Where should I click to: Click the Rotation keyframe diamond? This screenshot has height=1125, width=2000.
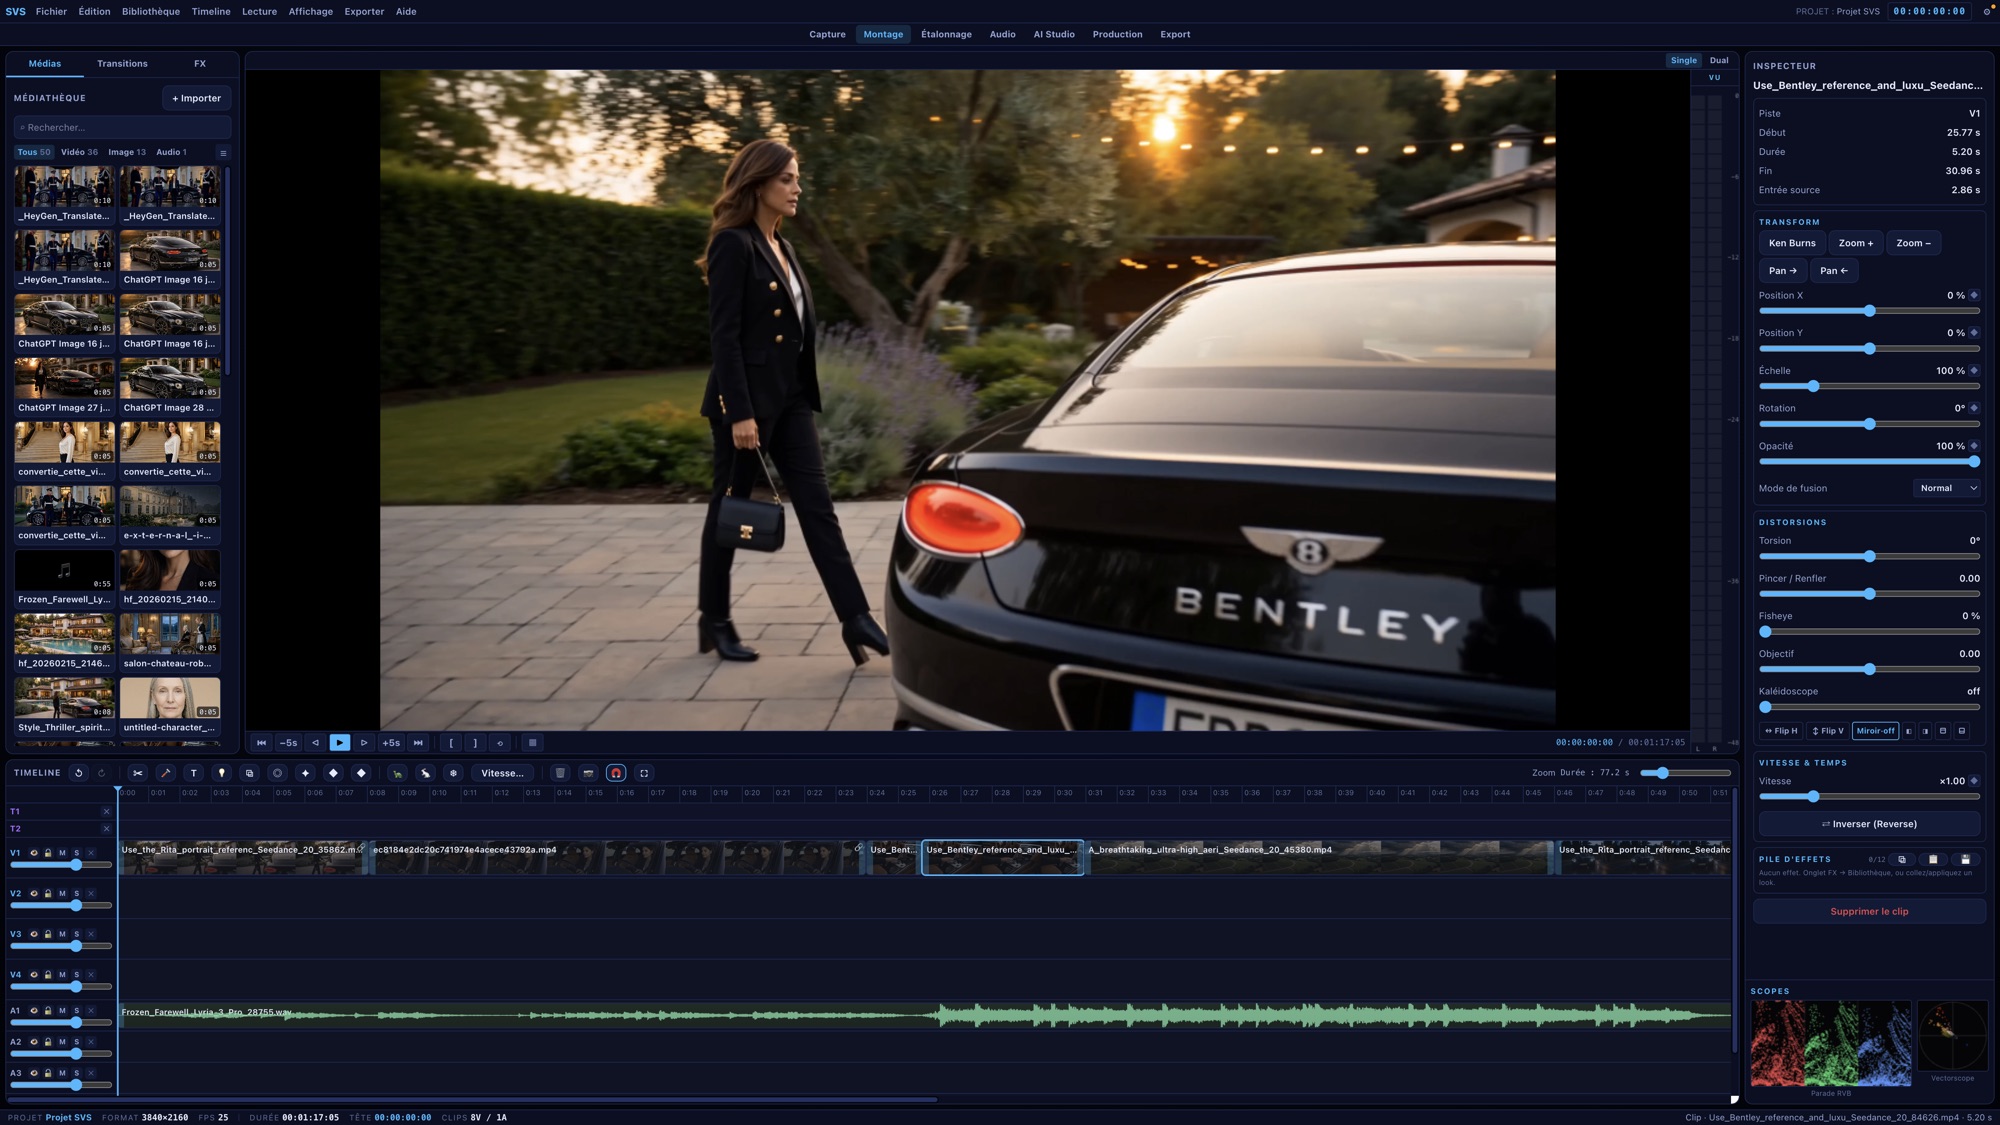click(1974, 408)
